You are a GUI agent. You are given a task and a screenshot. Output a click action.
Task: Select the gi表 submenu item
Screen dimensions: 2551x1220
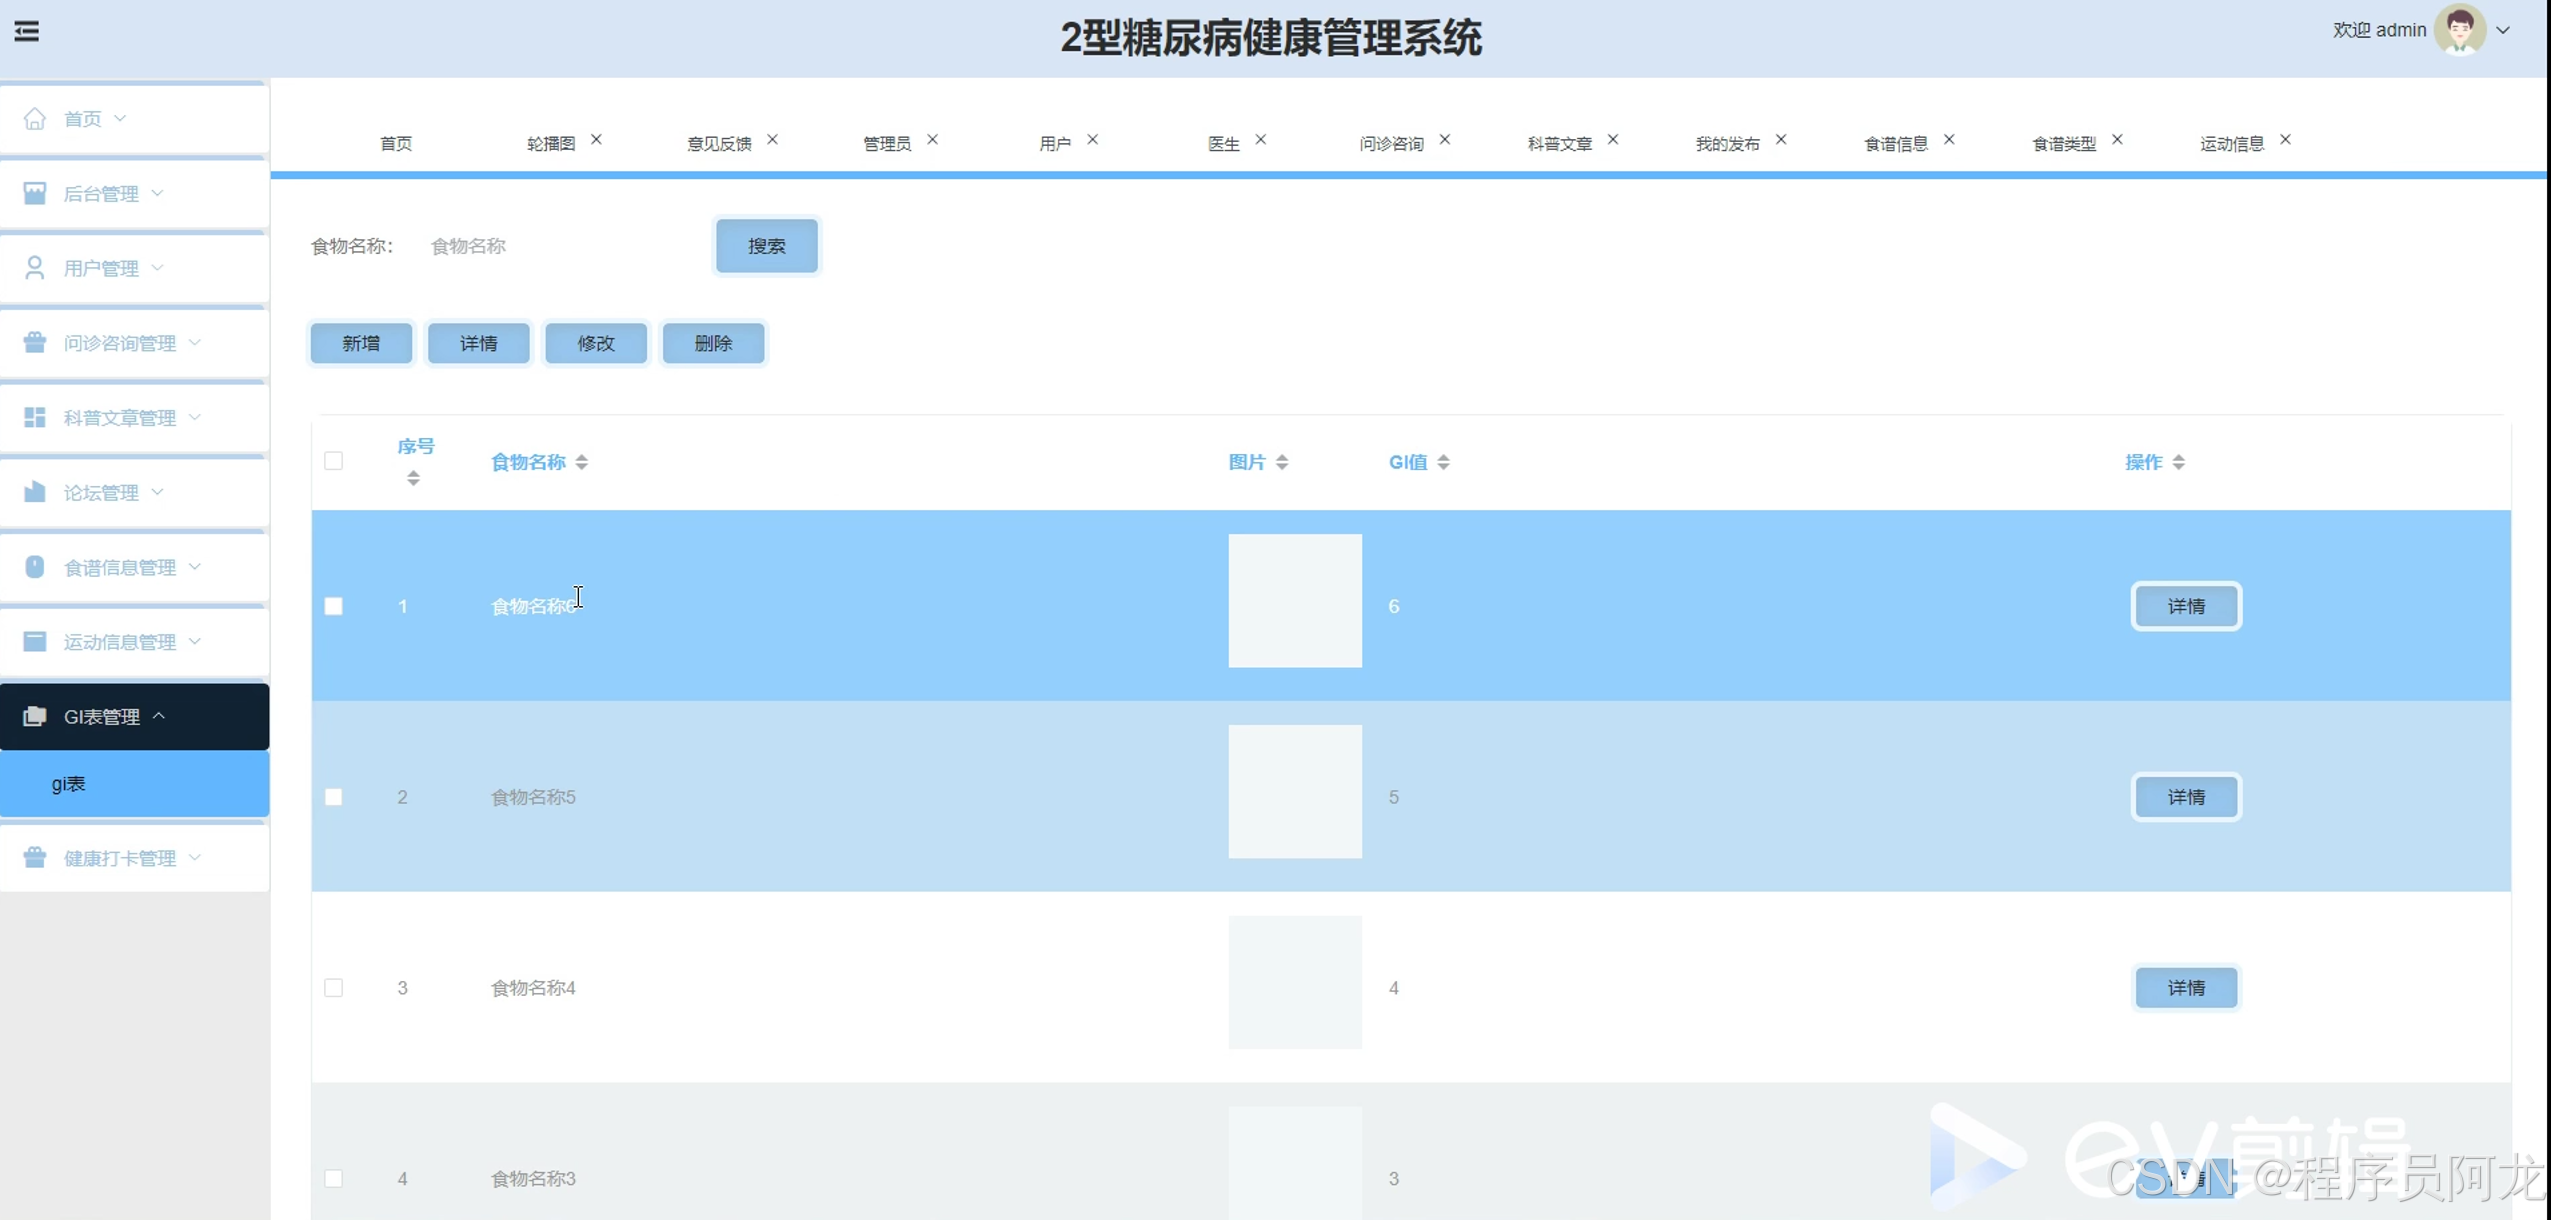coord(70,784)
